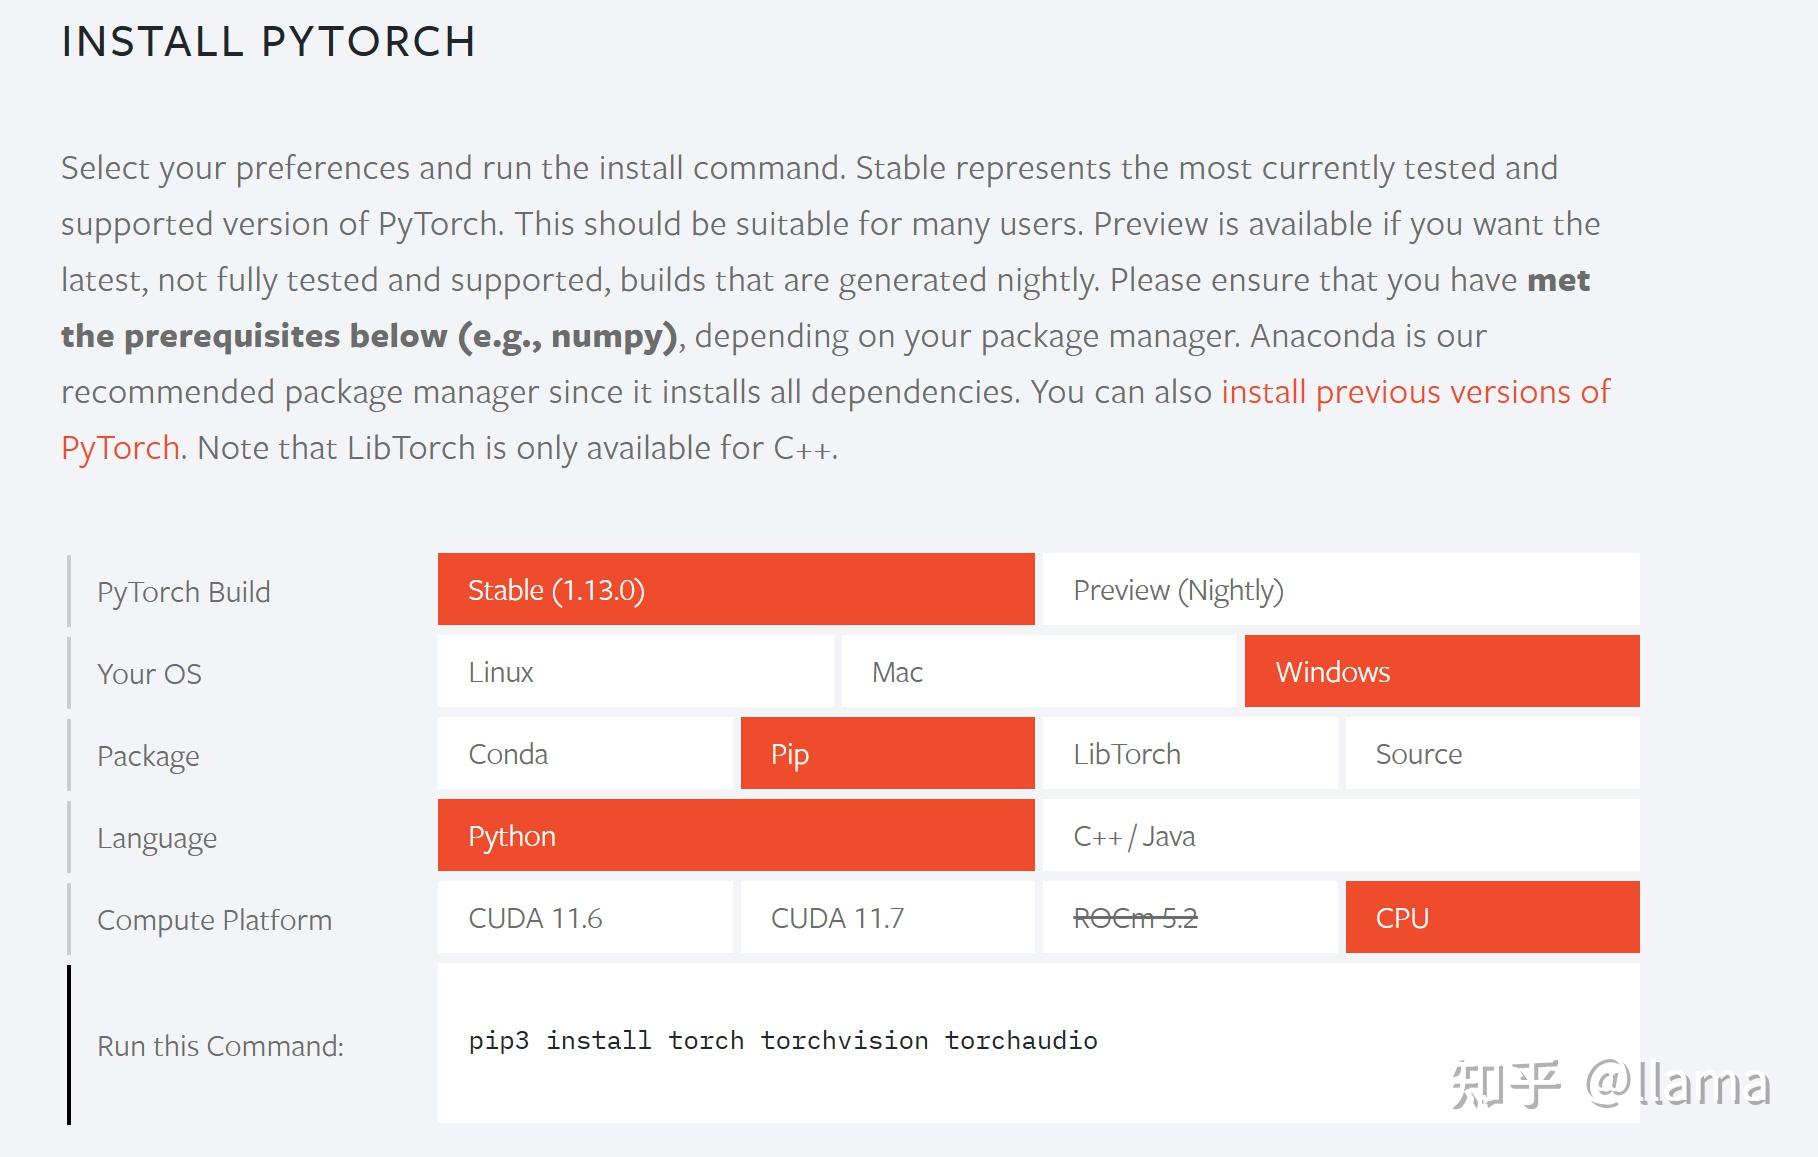The image size is (1818, 1157).
Task: Select Stable (1.13.0) build option
Action: [735, 590]
